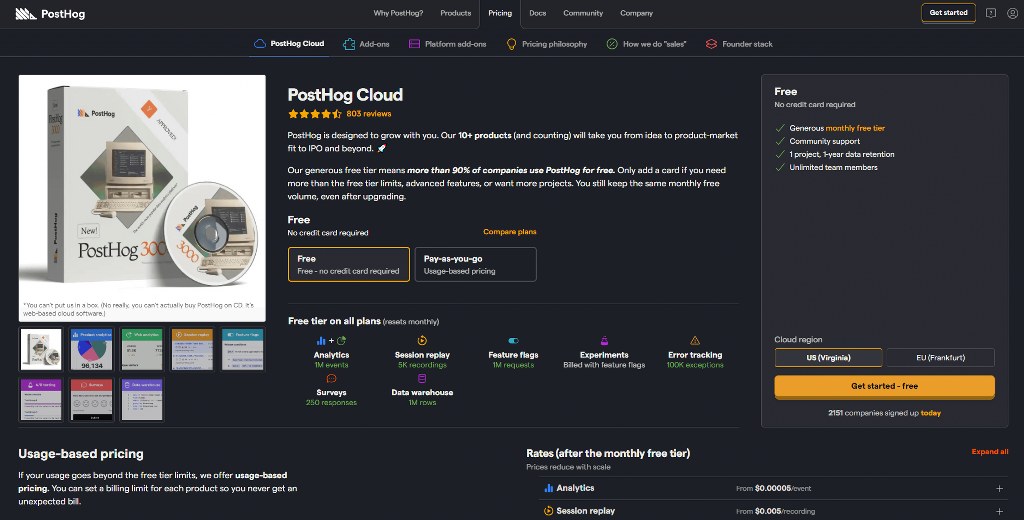The image size is (1024, 520).
Task: Click the cloud icon beside PostHog Cloud tab
Action: [260, 44]
